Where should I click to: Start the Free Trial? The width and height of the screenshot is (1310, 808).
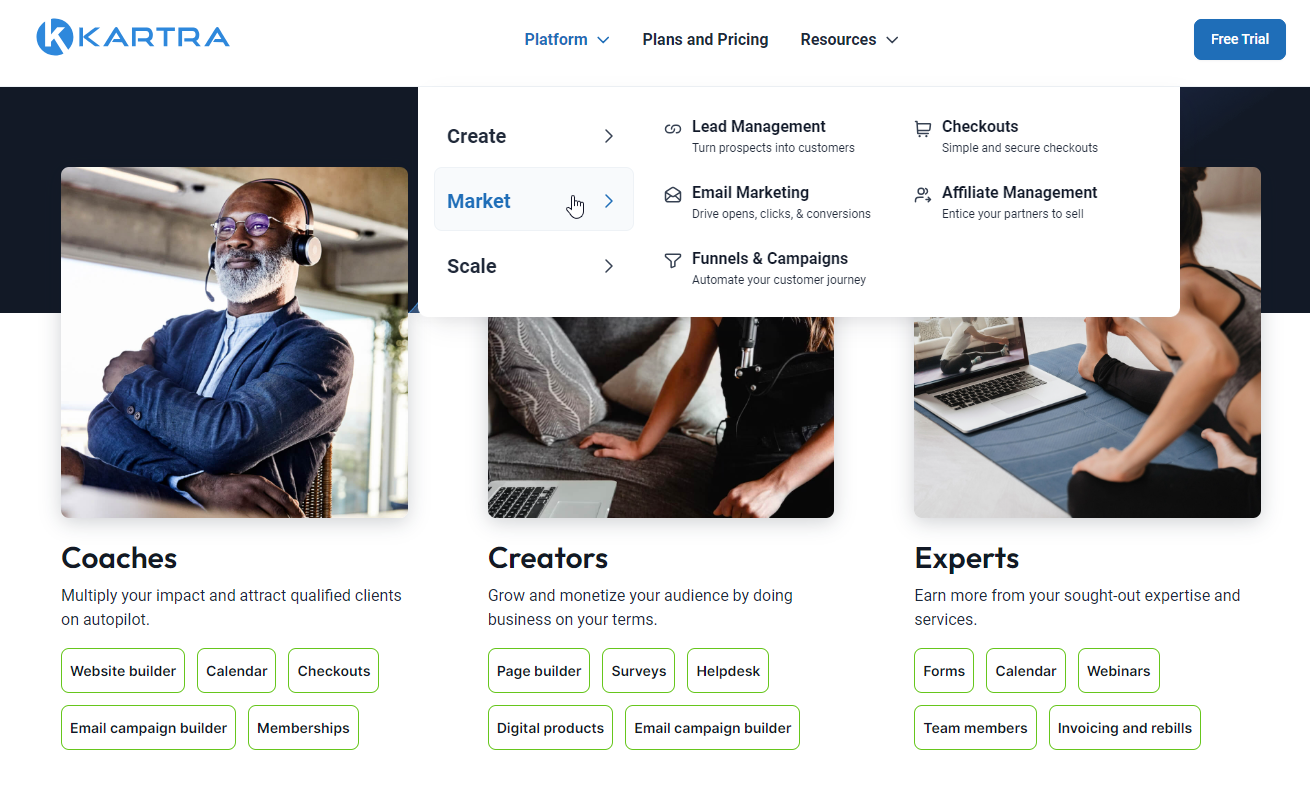pyautogui.click(x=1239, y=40)
